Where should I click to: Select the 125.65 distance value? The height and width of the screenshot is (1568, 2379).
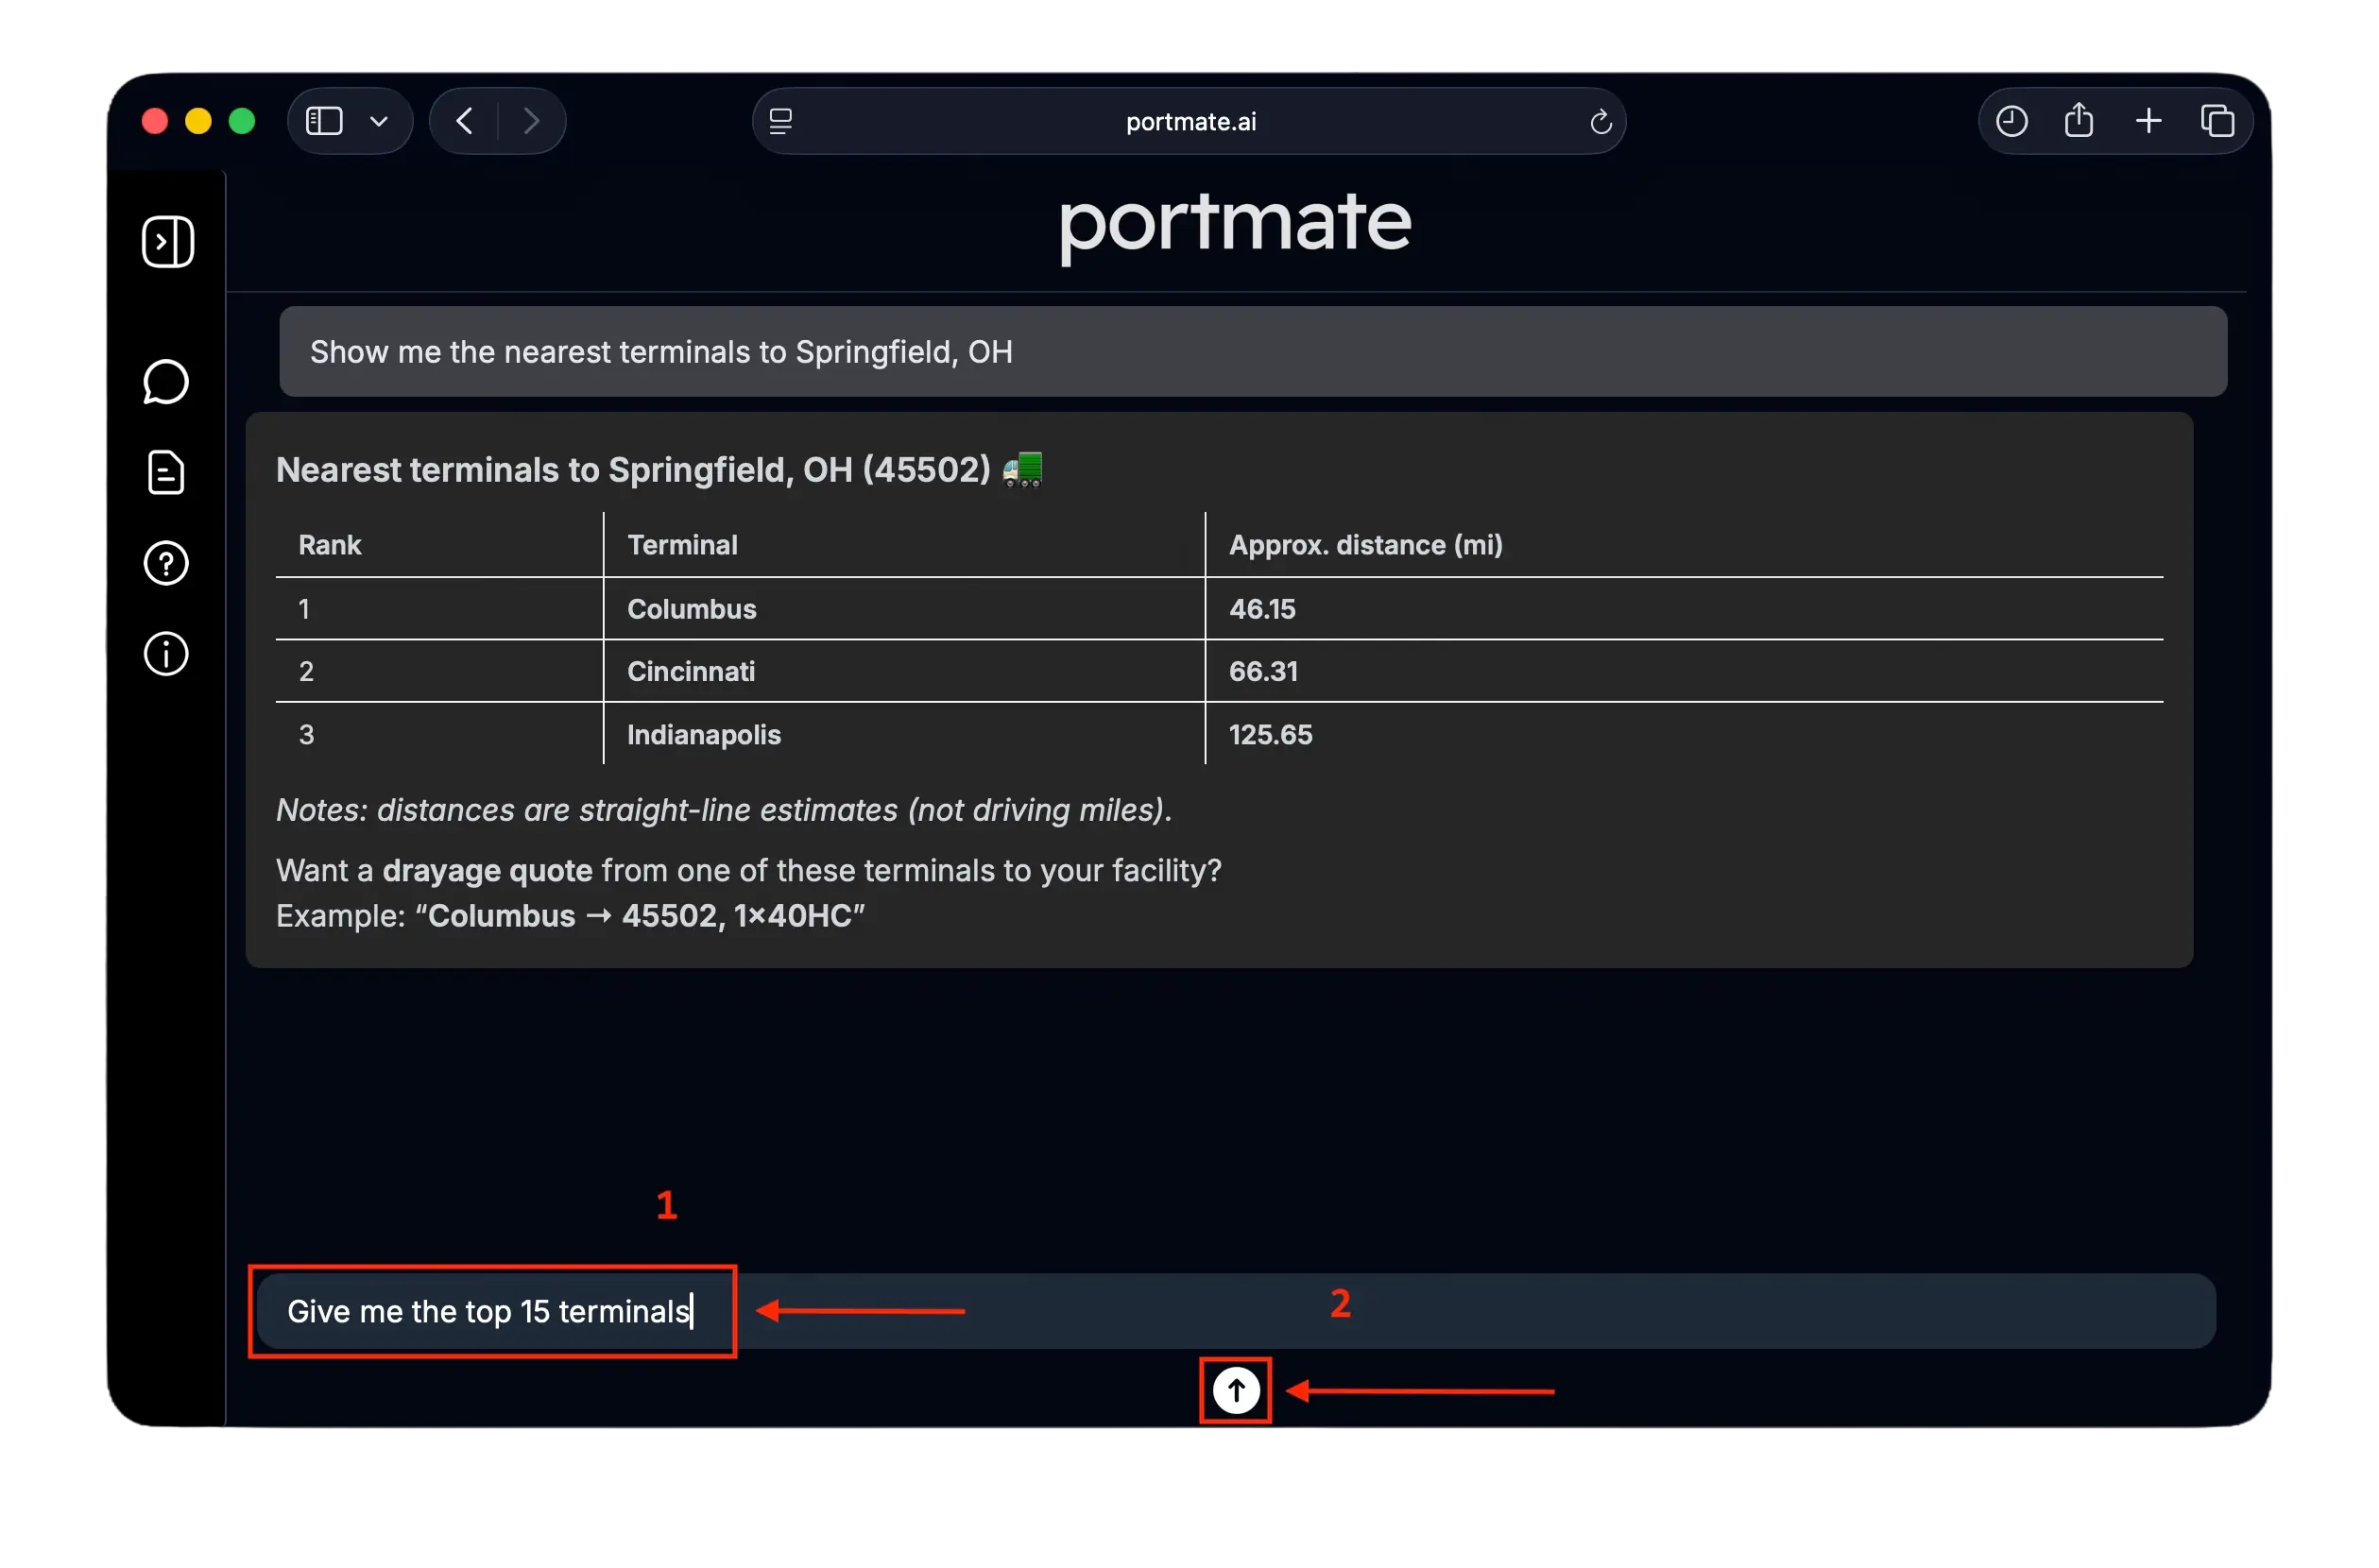1270,734
